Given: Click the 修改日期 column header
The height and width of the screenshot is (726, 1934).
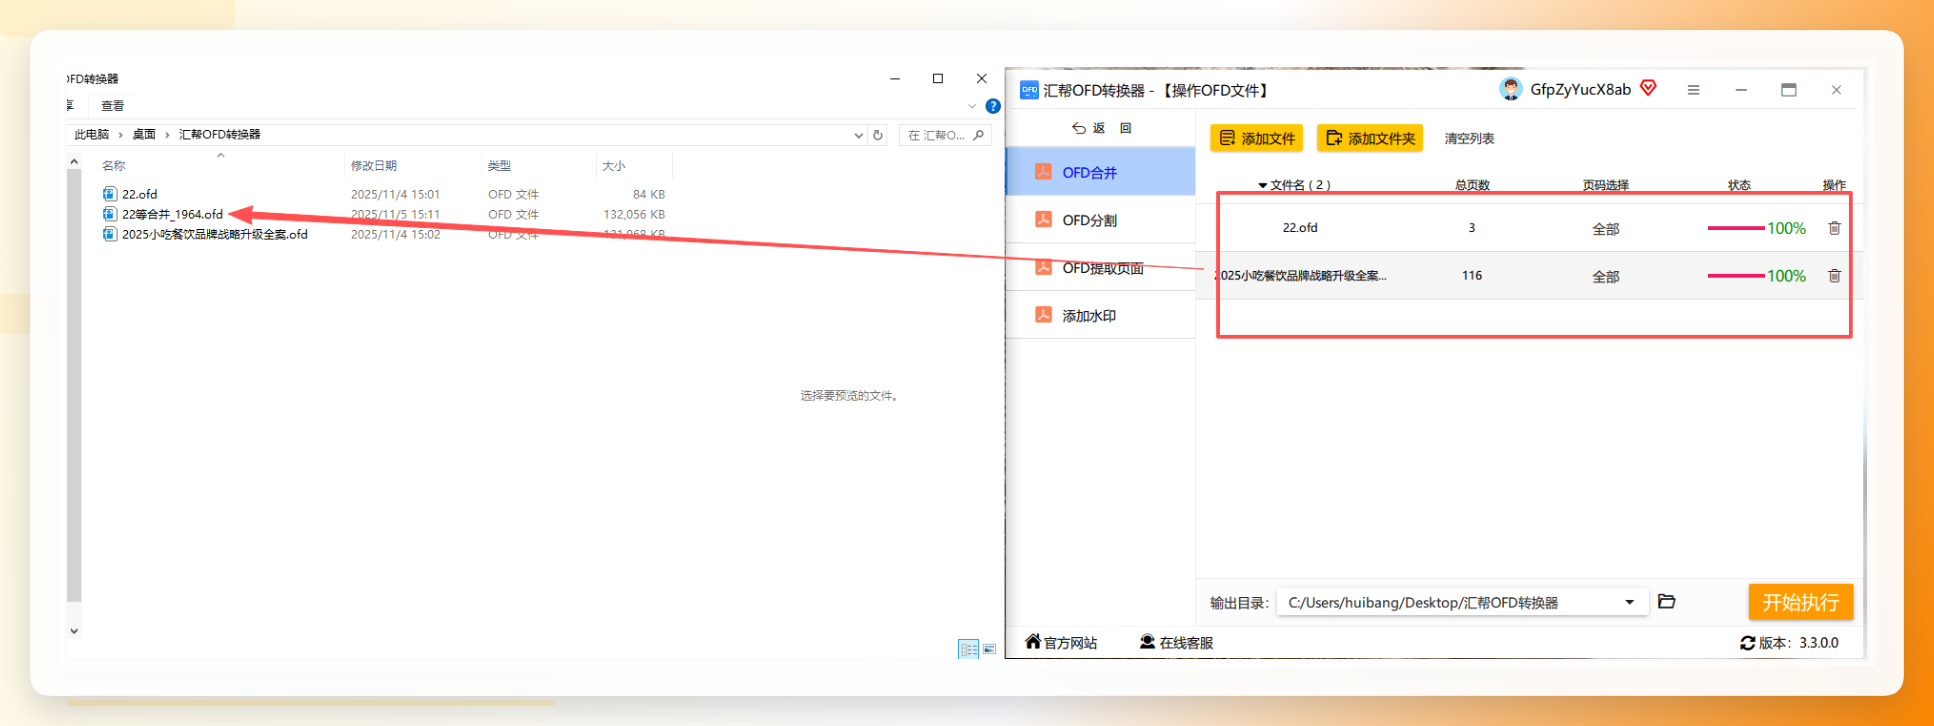Looking at the screenshot, I should [373, 166].
